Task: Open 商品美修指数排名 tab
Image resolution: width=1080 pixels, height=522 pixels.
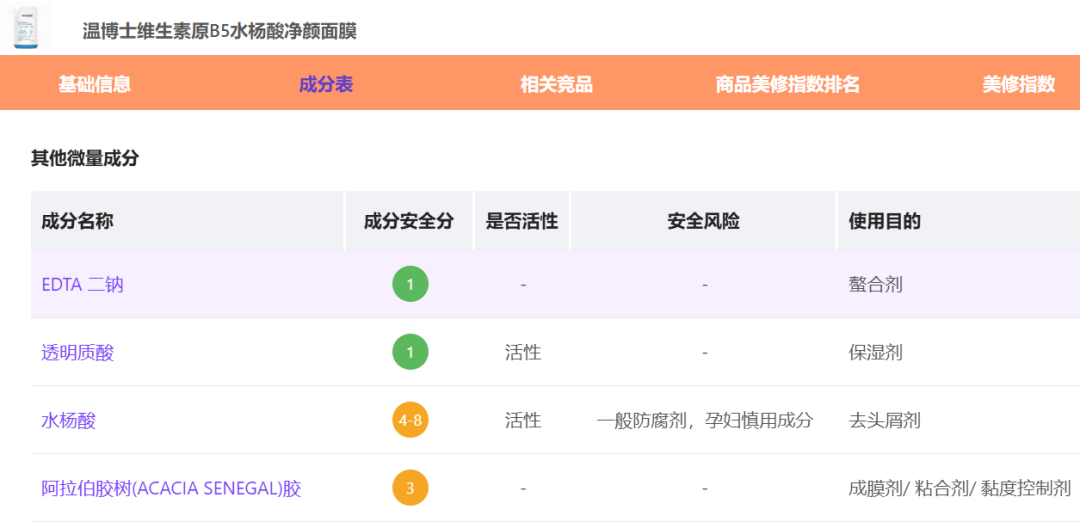Action: tap(787, 84)
